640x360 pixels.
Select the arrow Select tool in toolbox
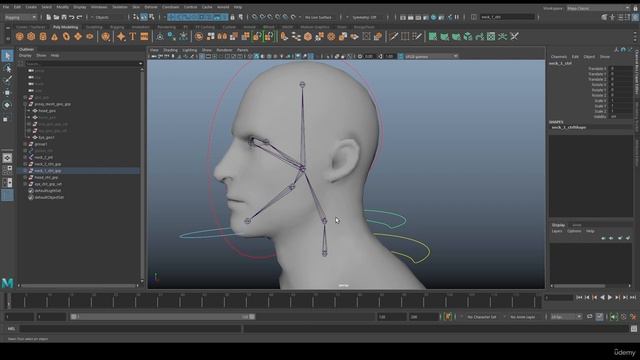pyautogui.click(x=7, y=56)
